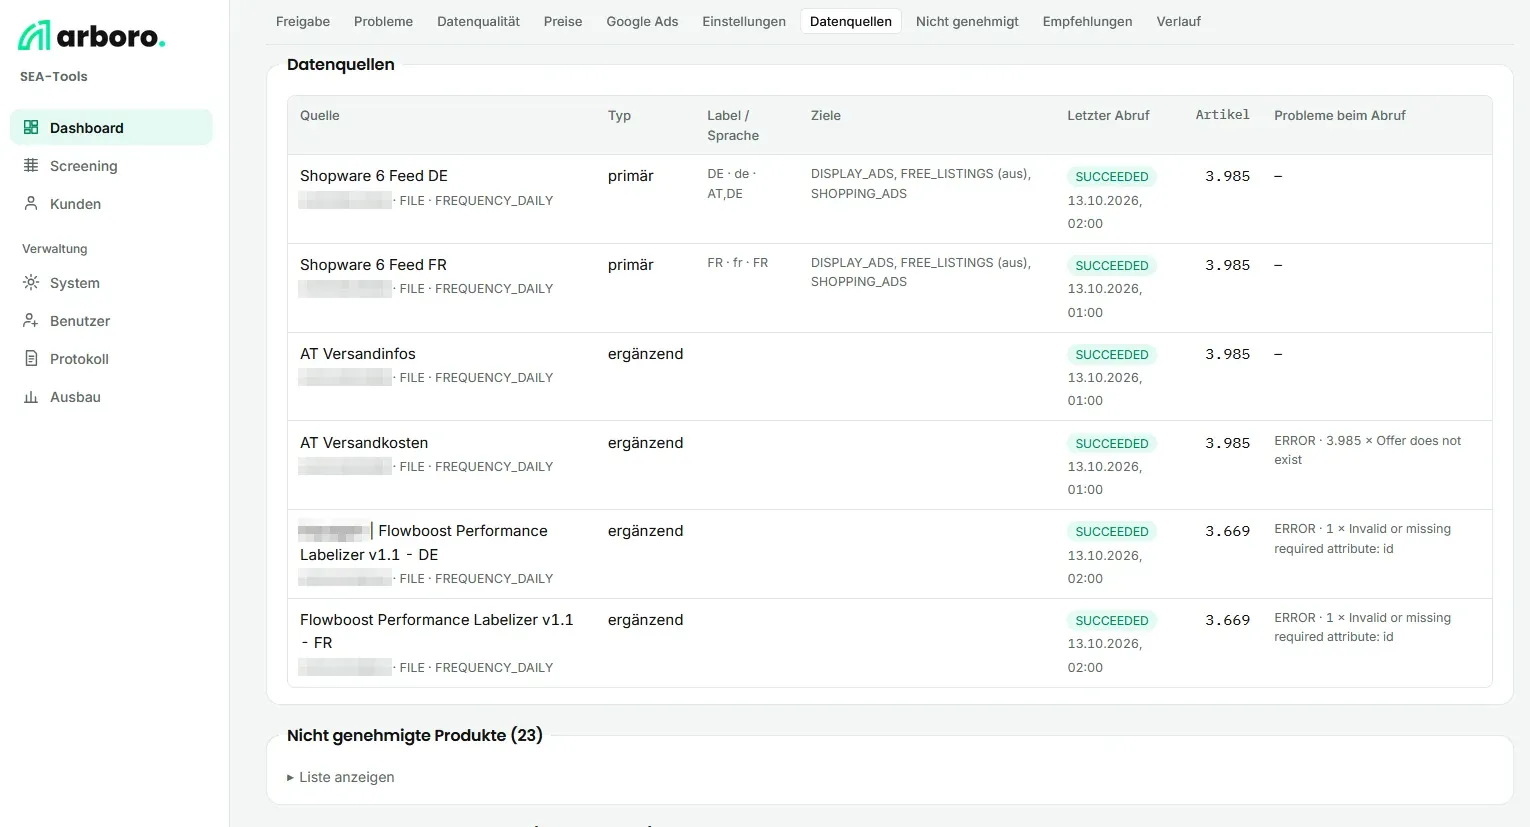Click the arboro logo
The height and width of the screenshot is (827, 1530).
(x=91, y=36)
